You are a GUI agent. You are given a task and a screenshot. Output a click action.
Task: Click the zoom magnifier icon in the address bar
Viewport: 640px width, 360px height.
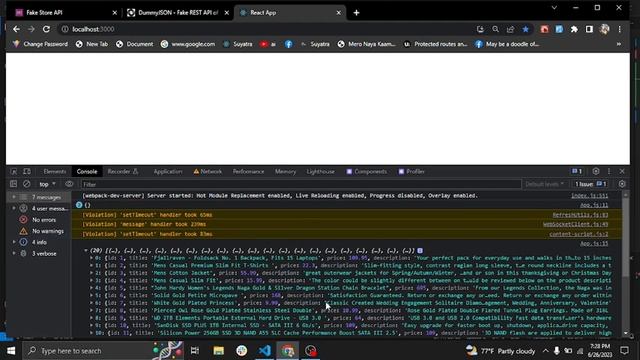[496, 29]
